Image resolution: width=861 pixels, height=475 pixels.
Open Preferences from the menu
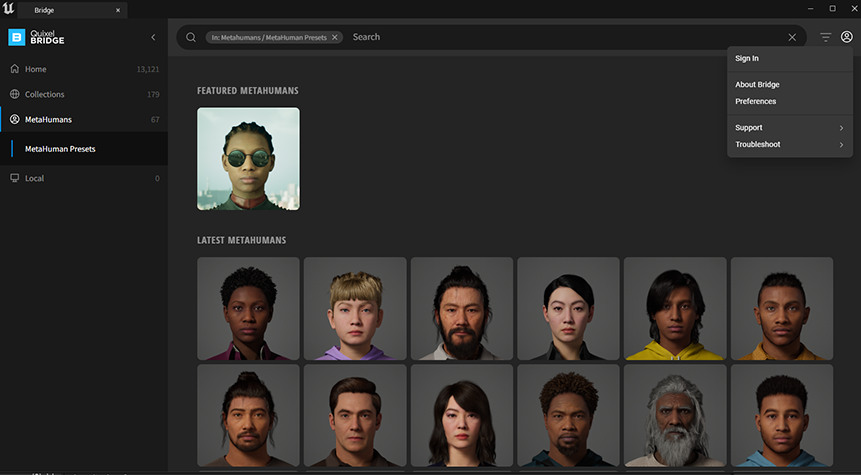755,101
